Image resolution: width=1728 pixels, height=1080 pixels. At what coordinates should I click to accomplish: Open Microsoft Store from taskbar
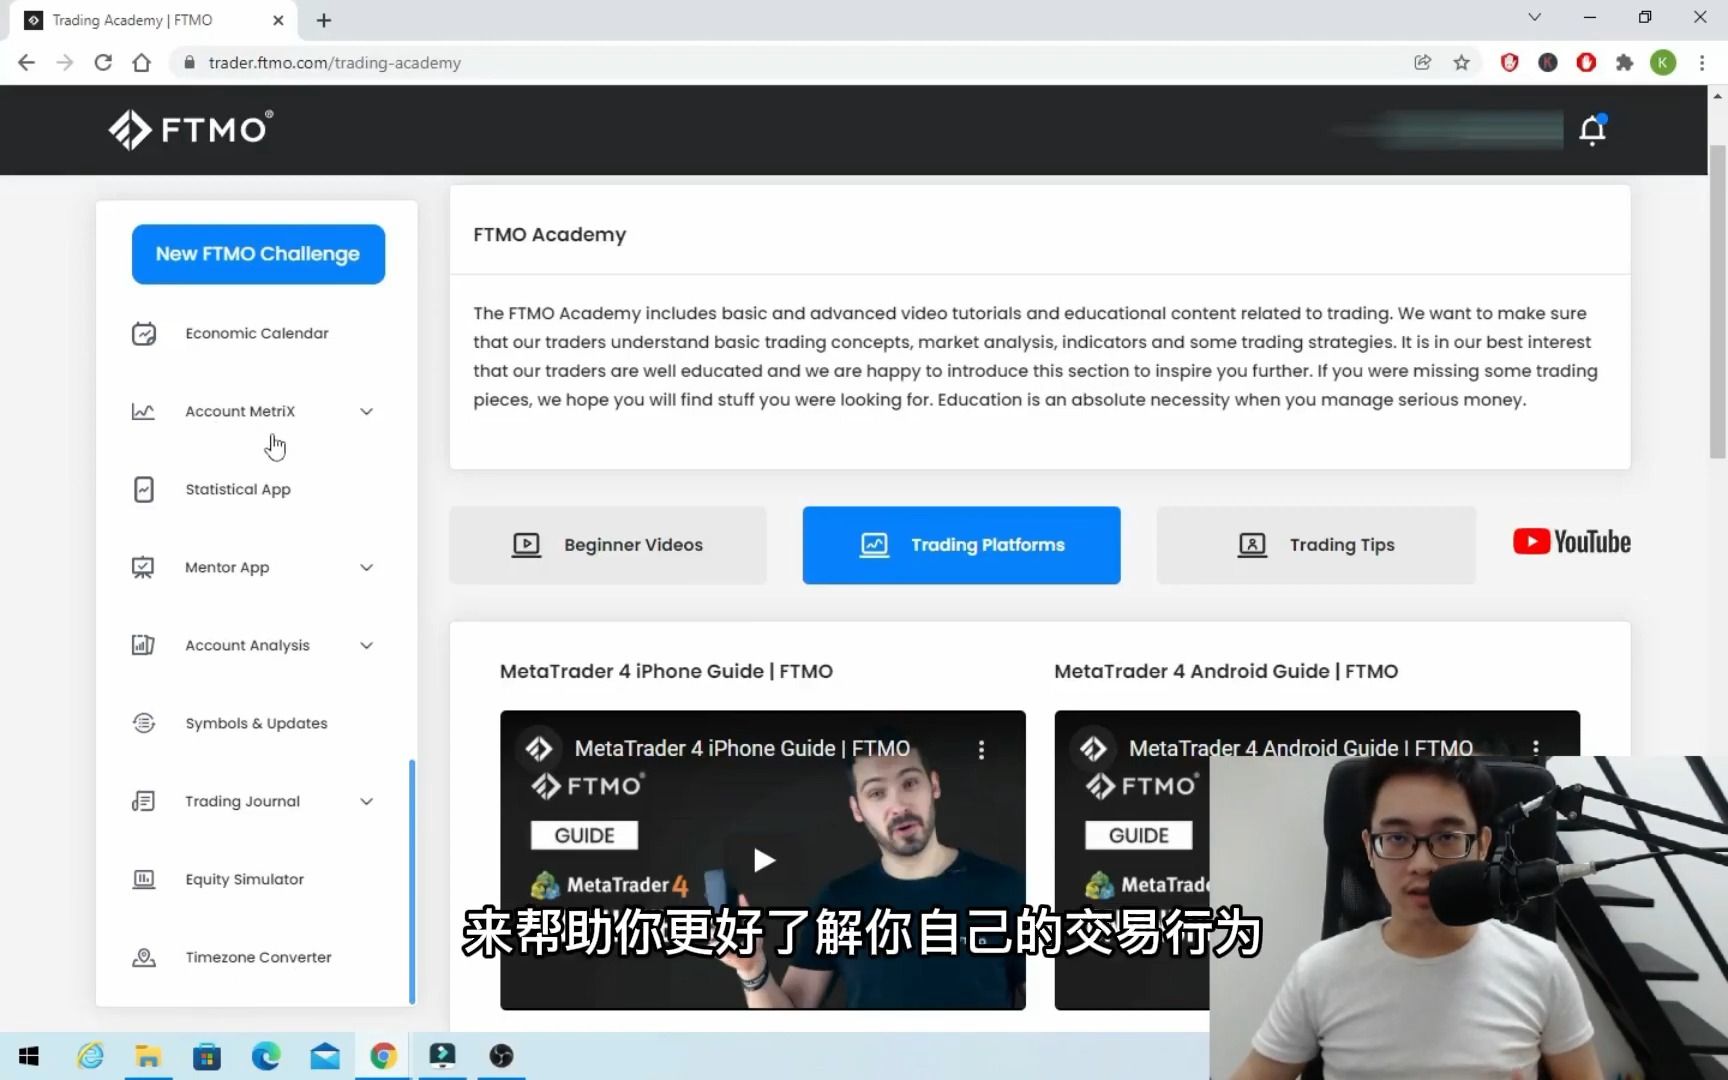[207, 1056]
